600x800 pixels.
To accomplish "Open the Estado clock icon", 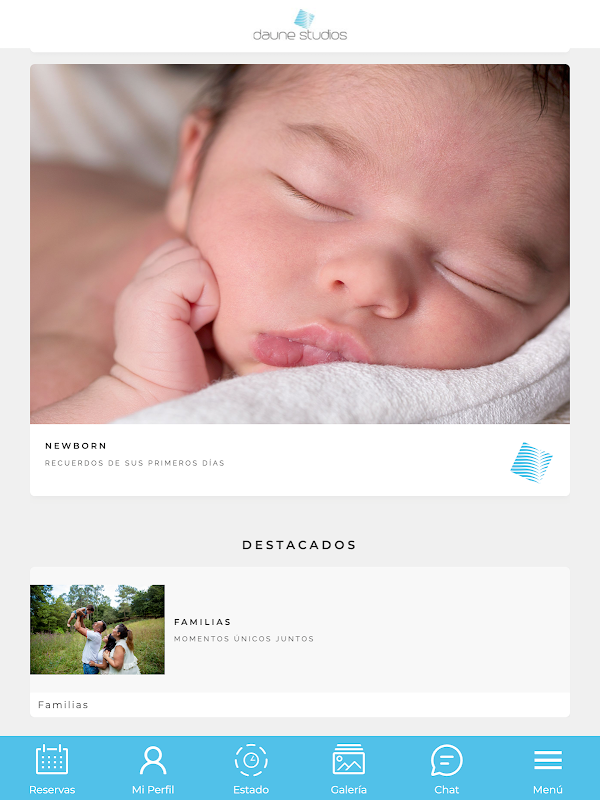I will 251,760.
